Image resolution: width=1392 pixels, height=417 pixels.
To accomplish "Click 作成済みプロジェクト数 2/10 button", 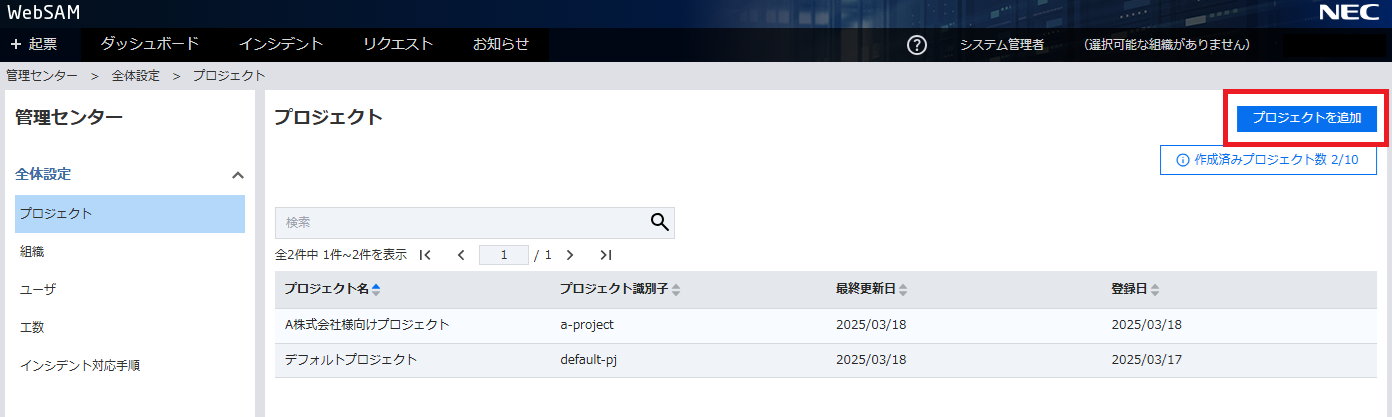I will (1267, 160).
